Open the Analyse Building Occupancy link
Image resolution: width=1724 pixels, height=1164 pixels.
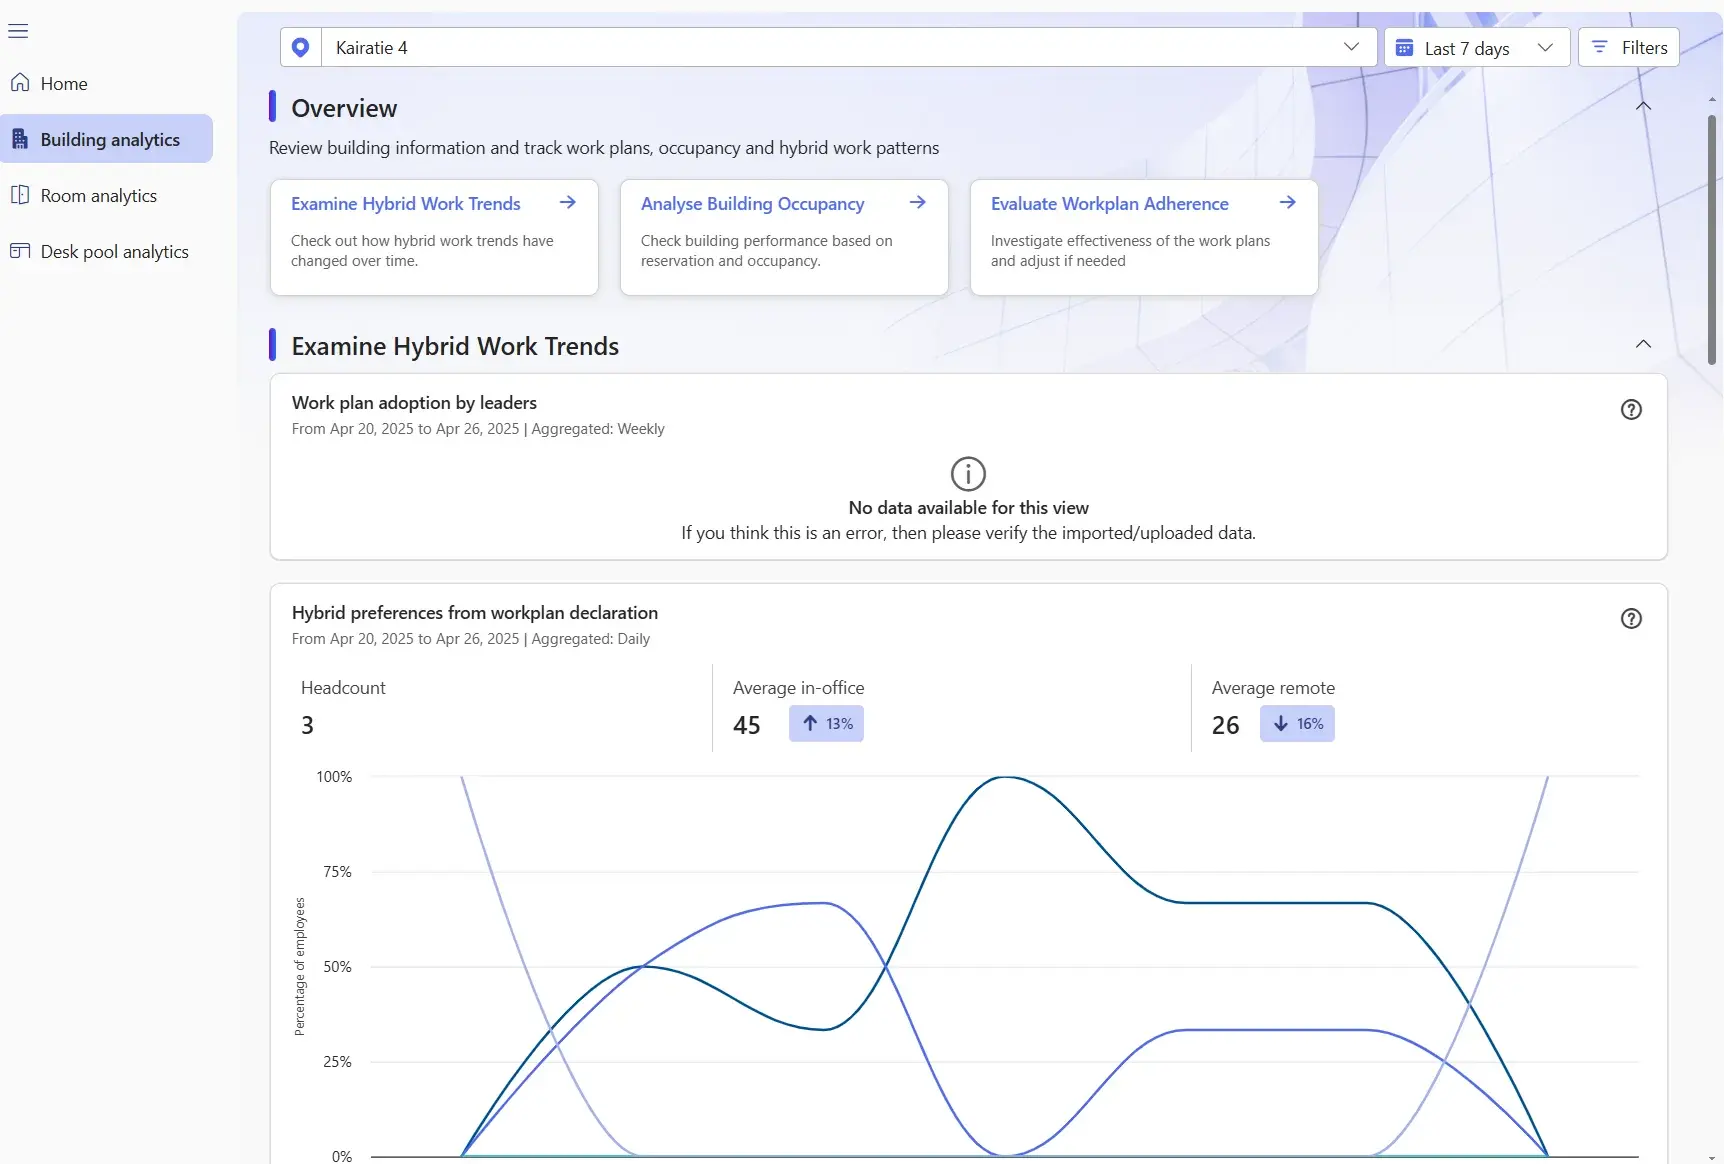(752, 204)
